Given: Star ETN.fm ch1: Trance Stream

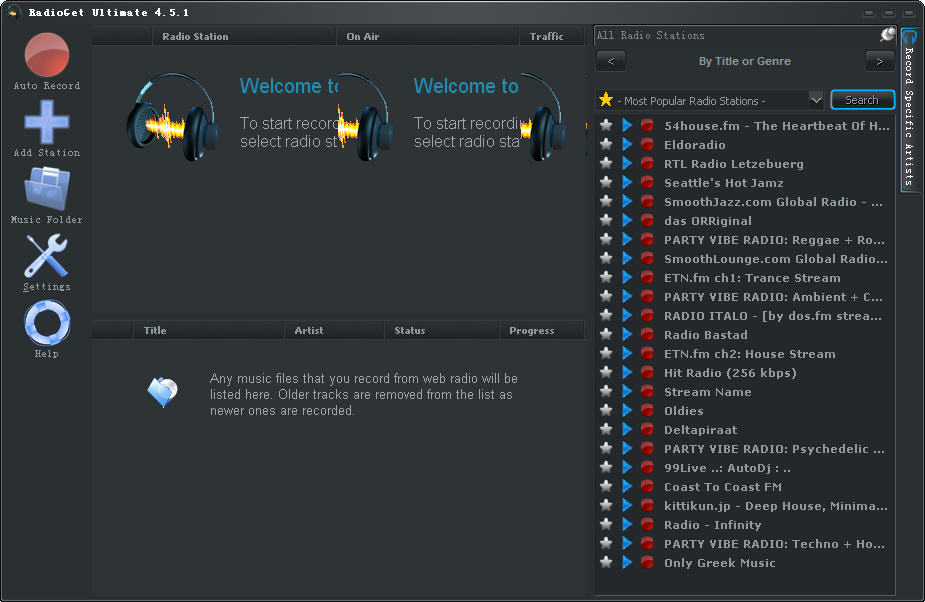Looking at the screenshot, I should pyautogui.click(x=606, y=277).
